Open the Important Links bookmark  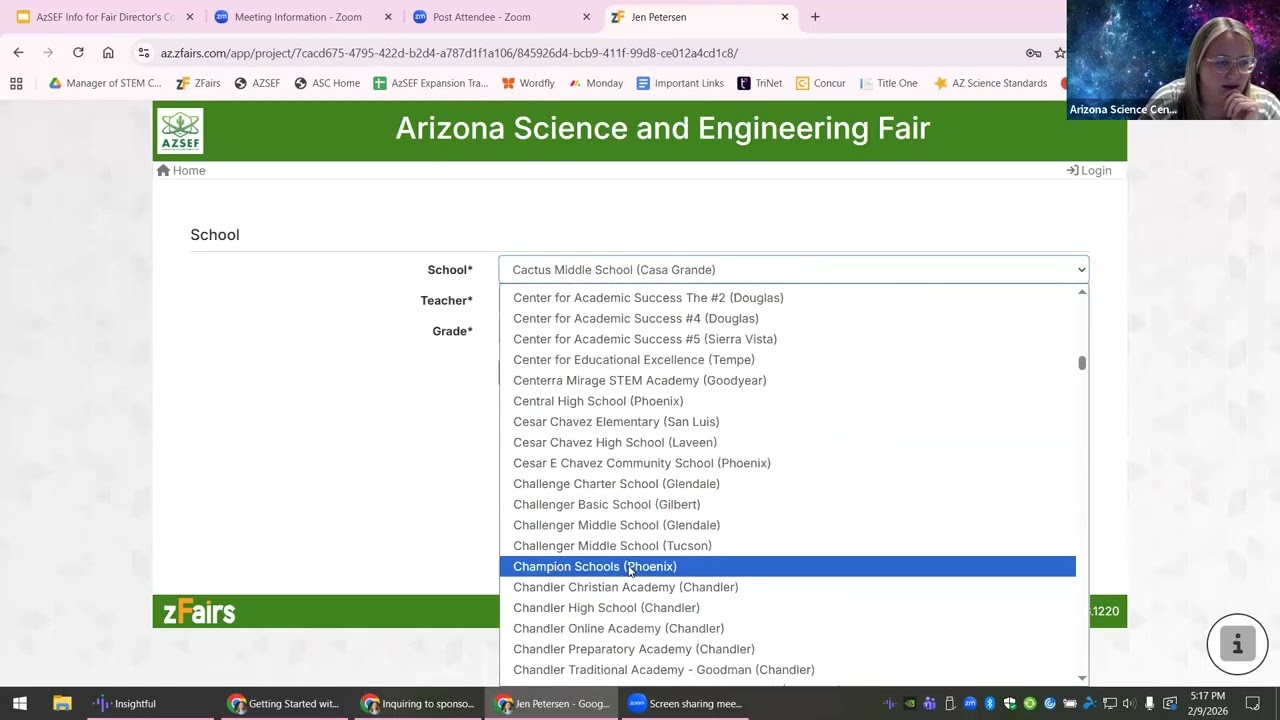click(x=680, y=84)
